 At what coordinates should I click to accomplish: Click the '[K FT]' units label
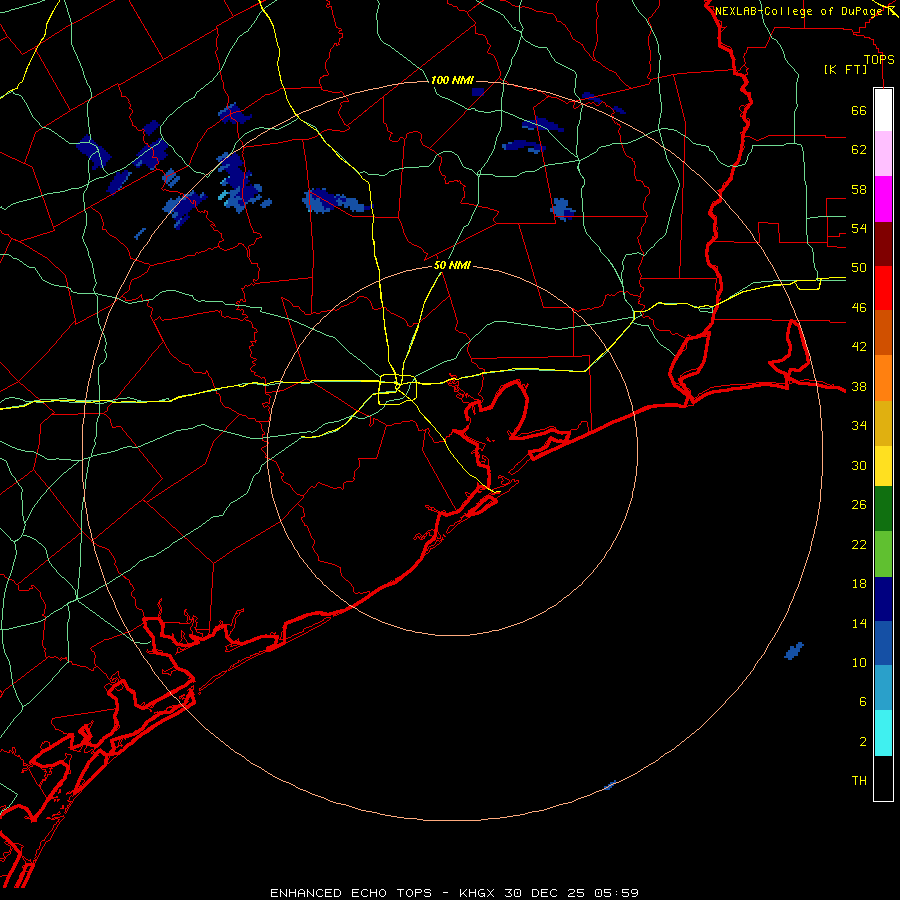[x=846, y=70]
